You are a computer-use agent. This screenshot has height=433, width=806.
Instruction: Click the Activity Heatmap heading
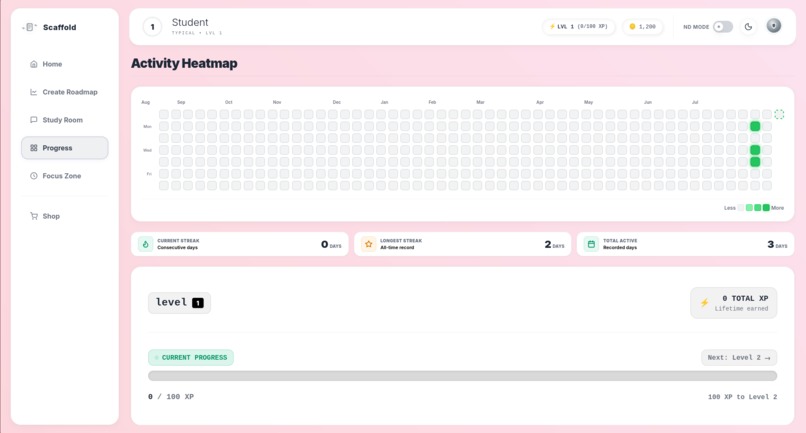pyautogui.click(x=184, y=63)
